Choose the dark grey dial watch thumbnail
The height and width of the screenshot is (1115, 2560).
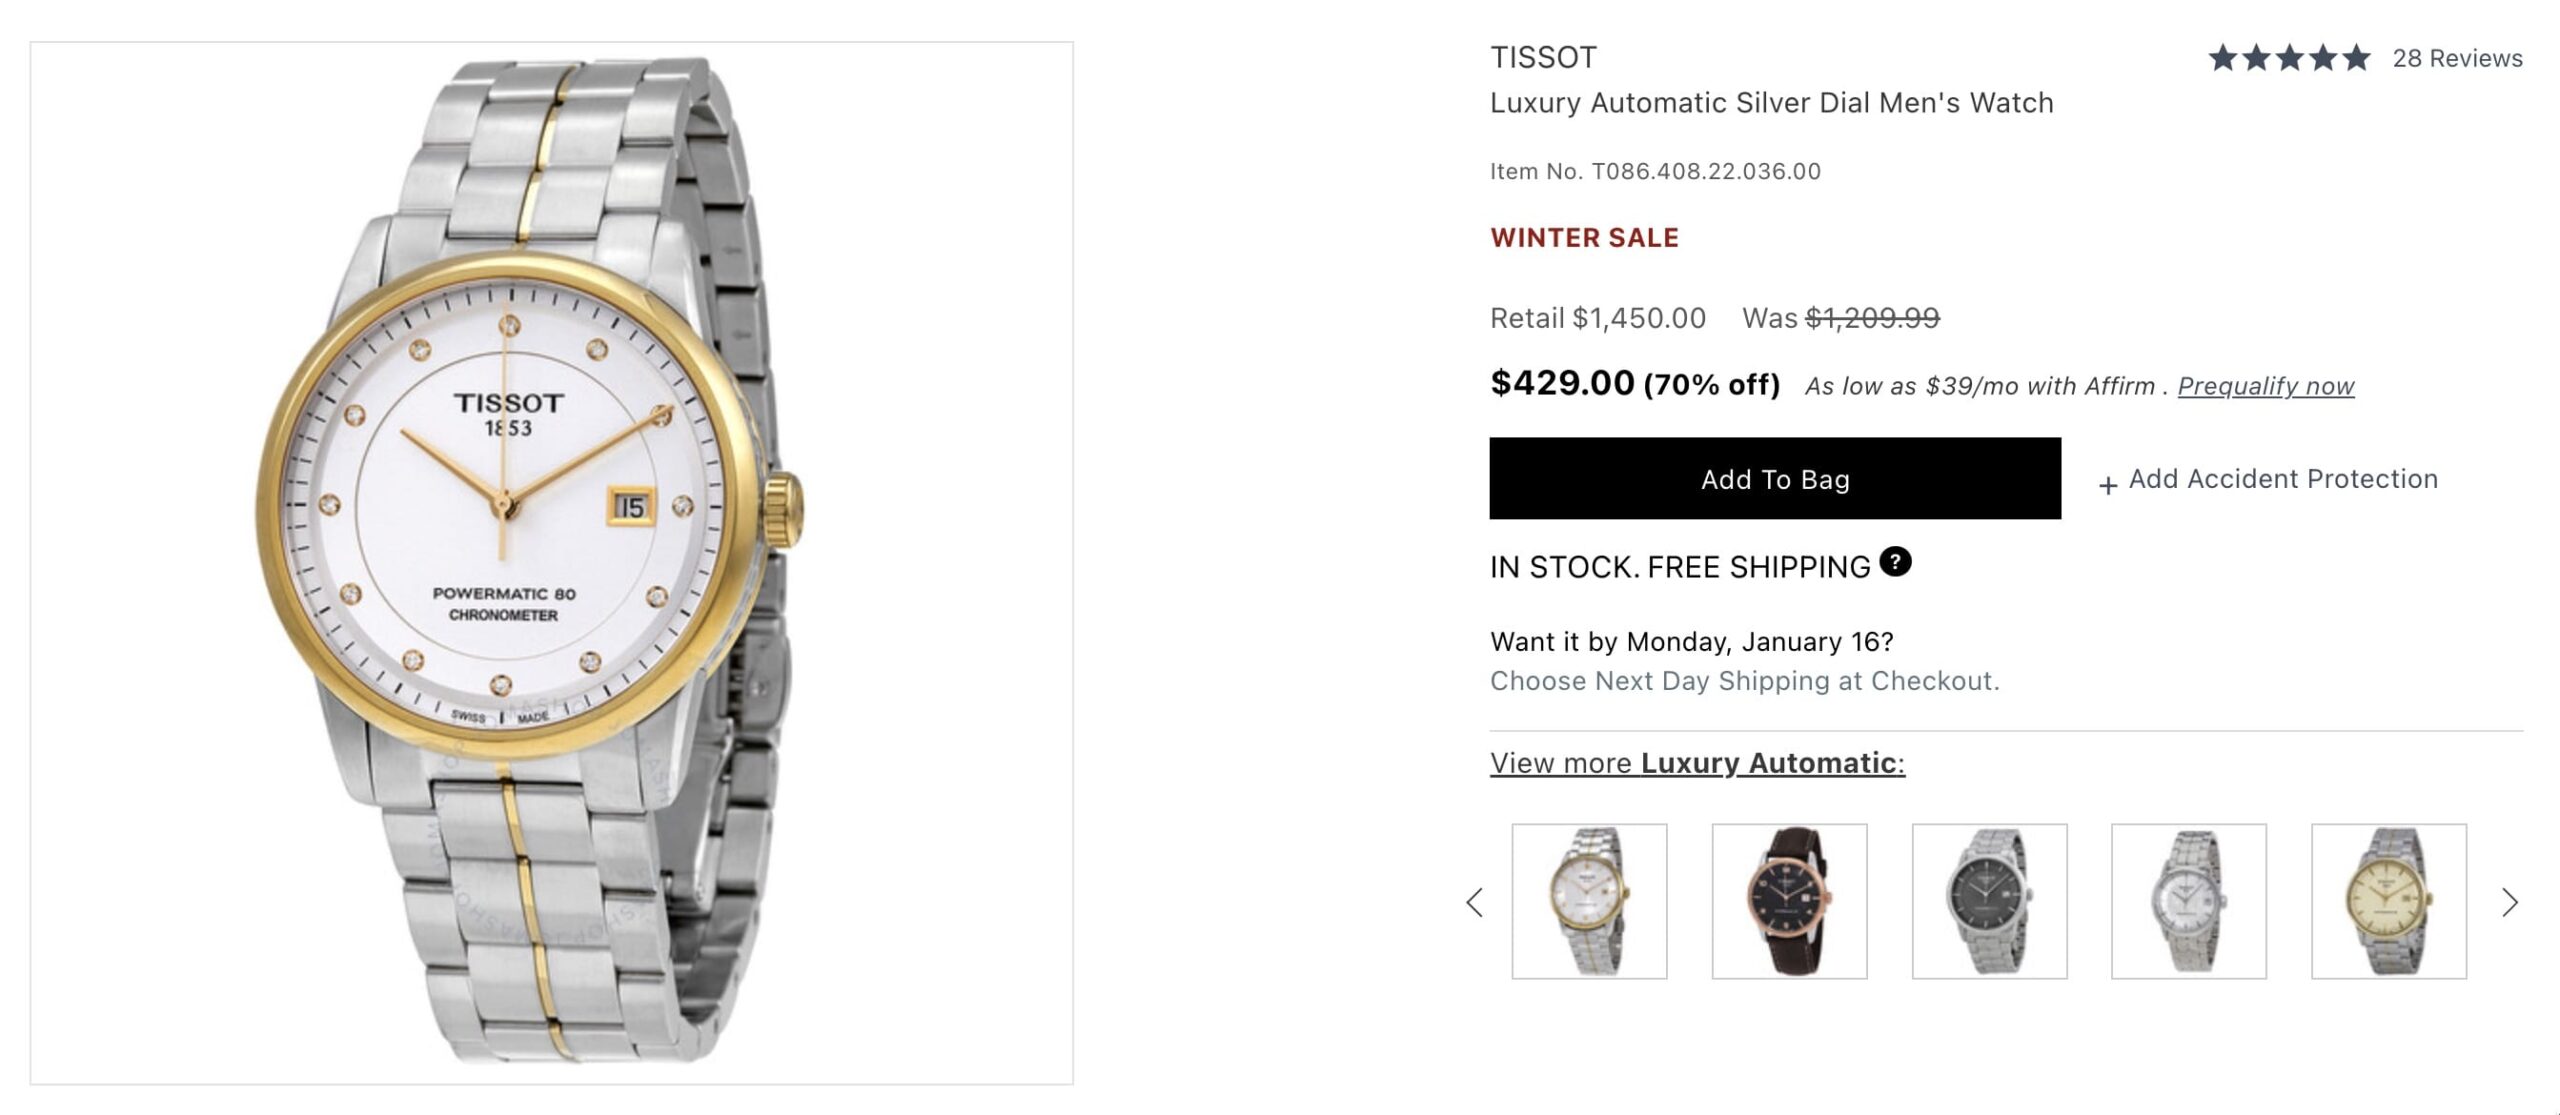coord(1989,901)
